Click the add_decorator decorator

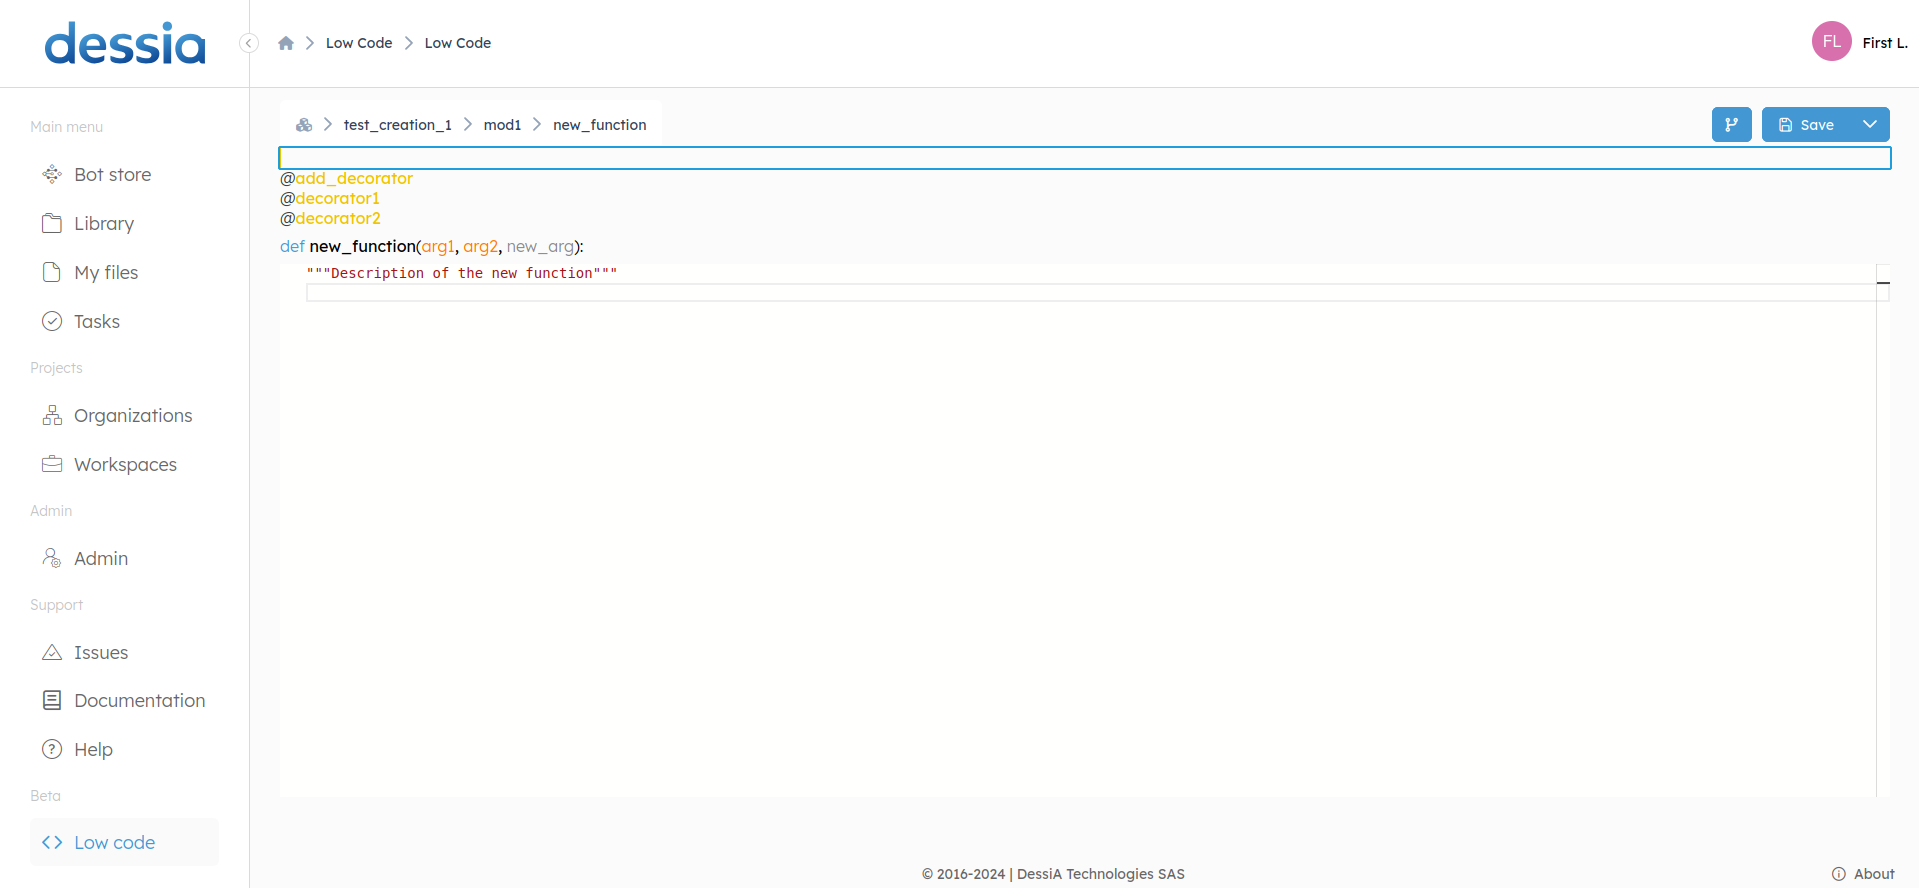tap(354, 178)
